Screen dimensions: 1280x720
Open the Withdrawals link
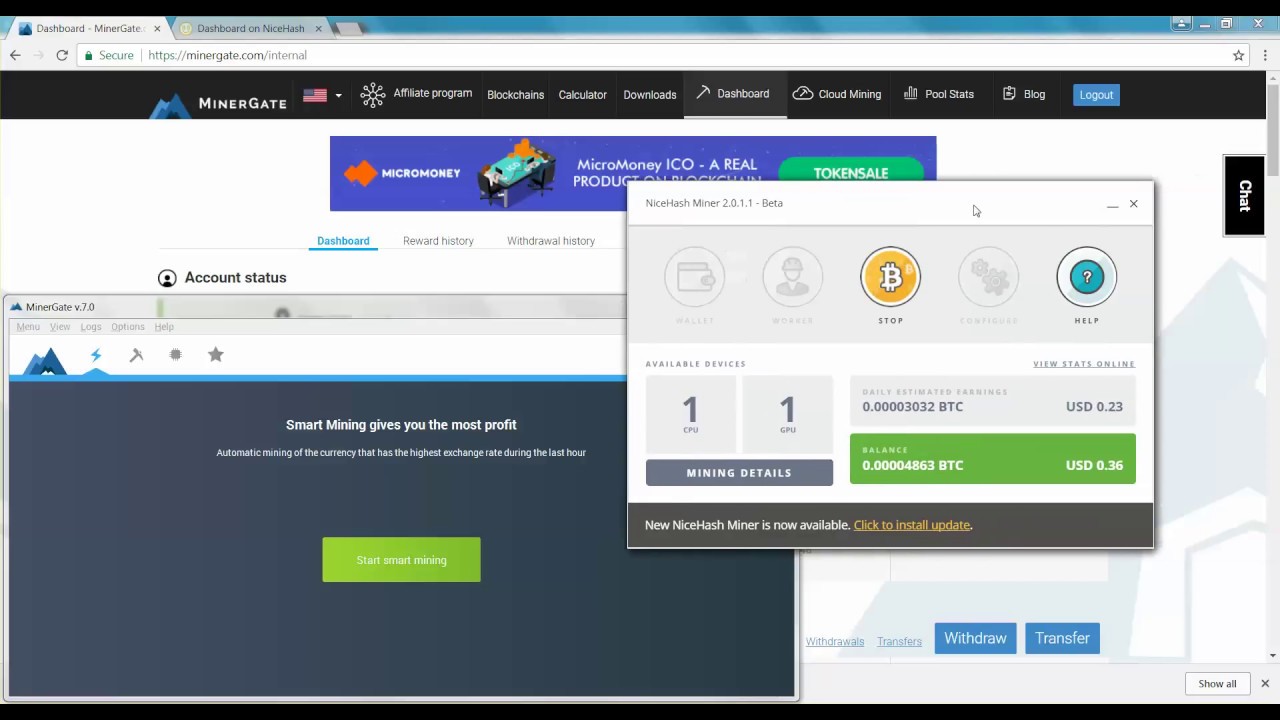[835, 642]
